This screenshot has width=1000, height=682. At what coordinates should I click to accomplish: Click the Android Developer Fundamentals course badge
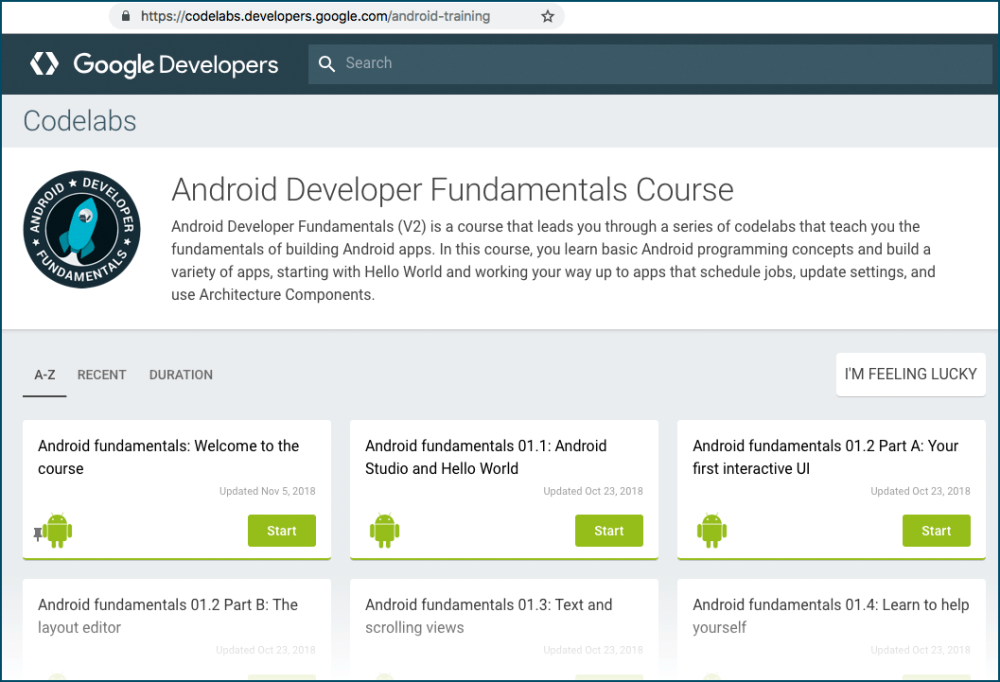81,228
